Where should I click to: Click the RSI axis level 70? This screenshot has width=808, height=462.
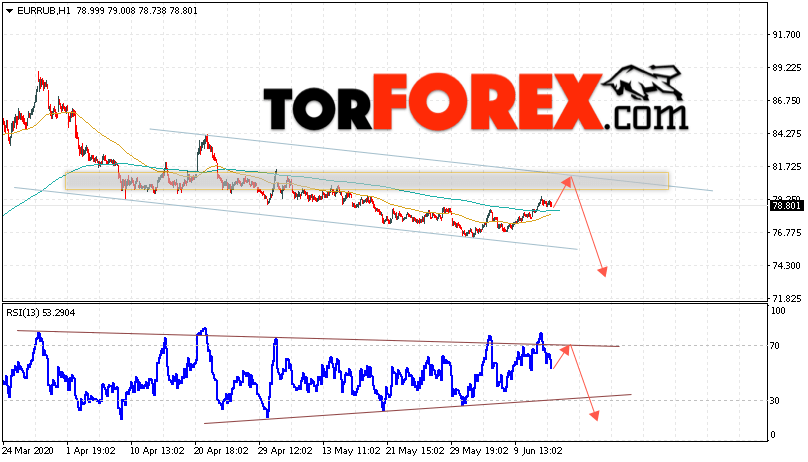click(x=775, y=346)
